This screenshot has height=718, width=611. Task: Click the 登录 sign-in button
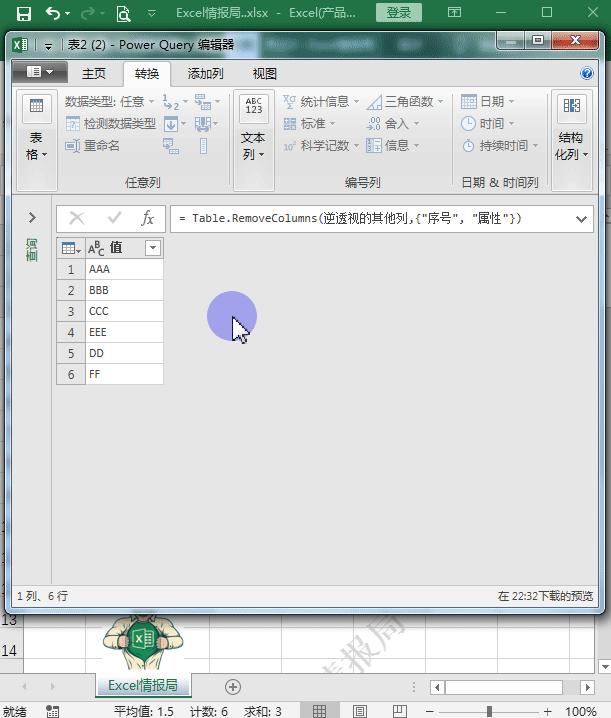pos(398,12)
